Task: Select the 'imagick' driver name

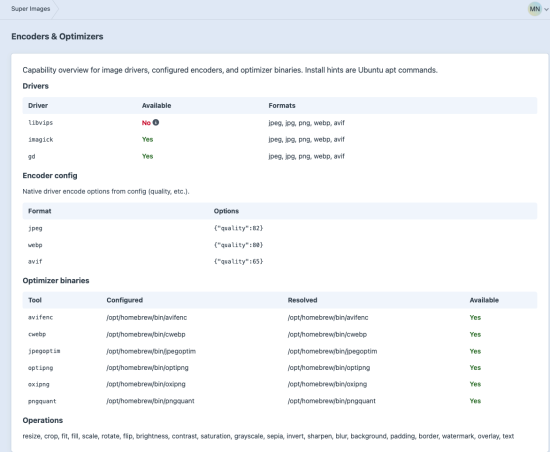Action: 41,140
